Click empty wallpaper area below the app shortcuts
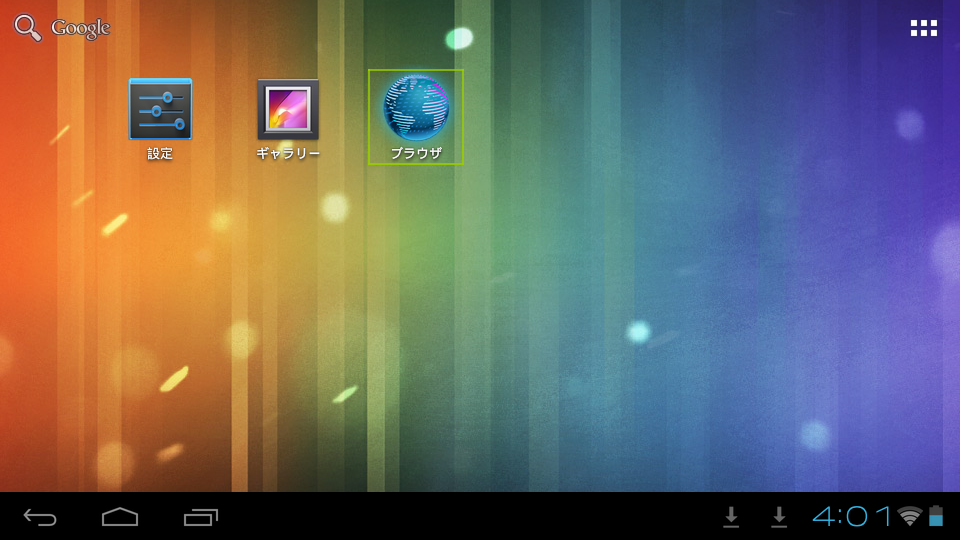This screenshot has height=540, width=960. [x=480, y=330]
